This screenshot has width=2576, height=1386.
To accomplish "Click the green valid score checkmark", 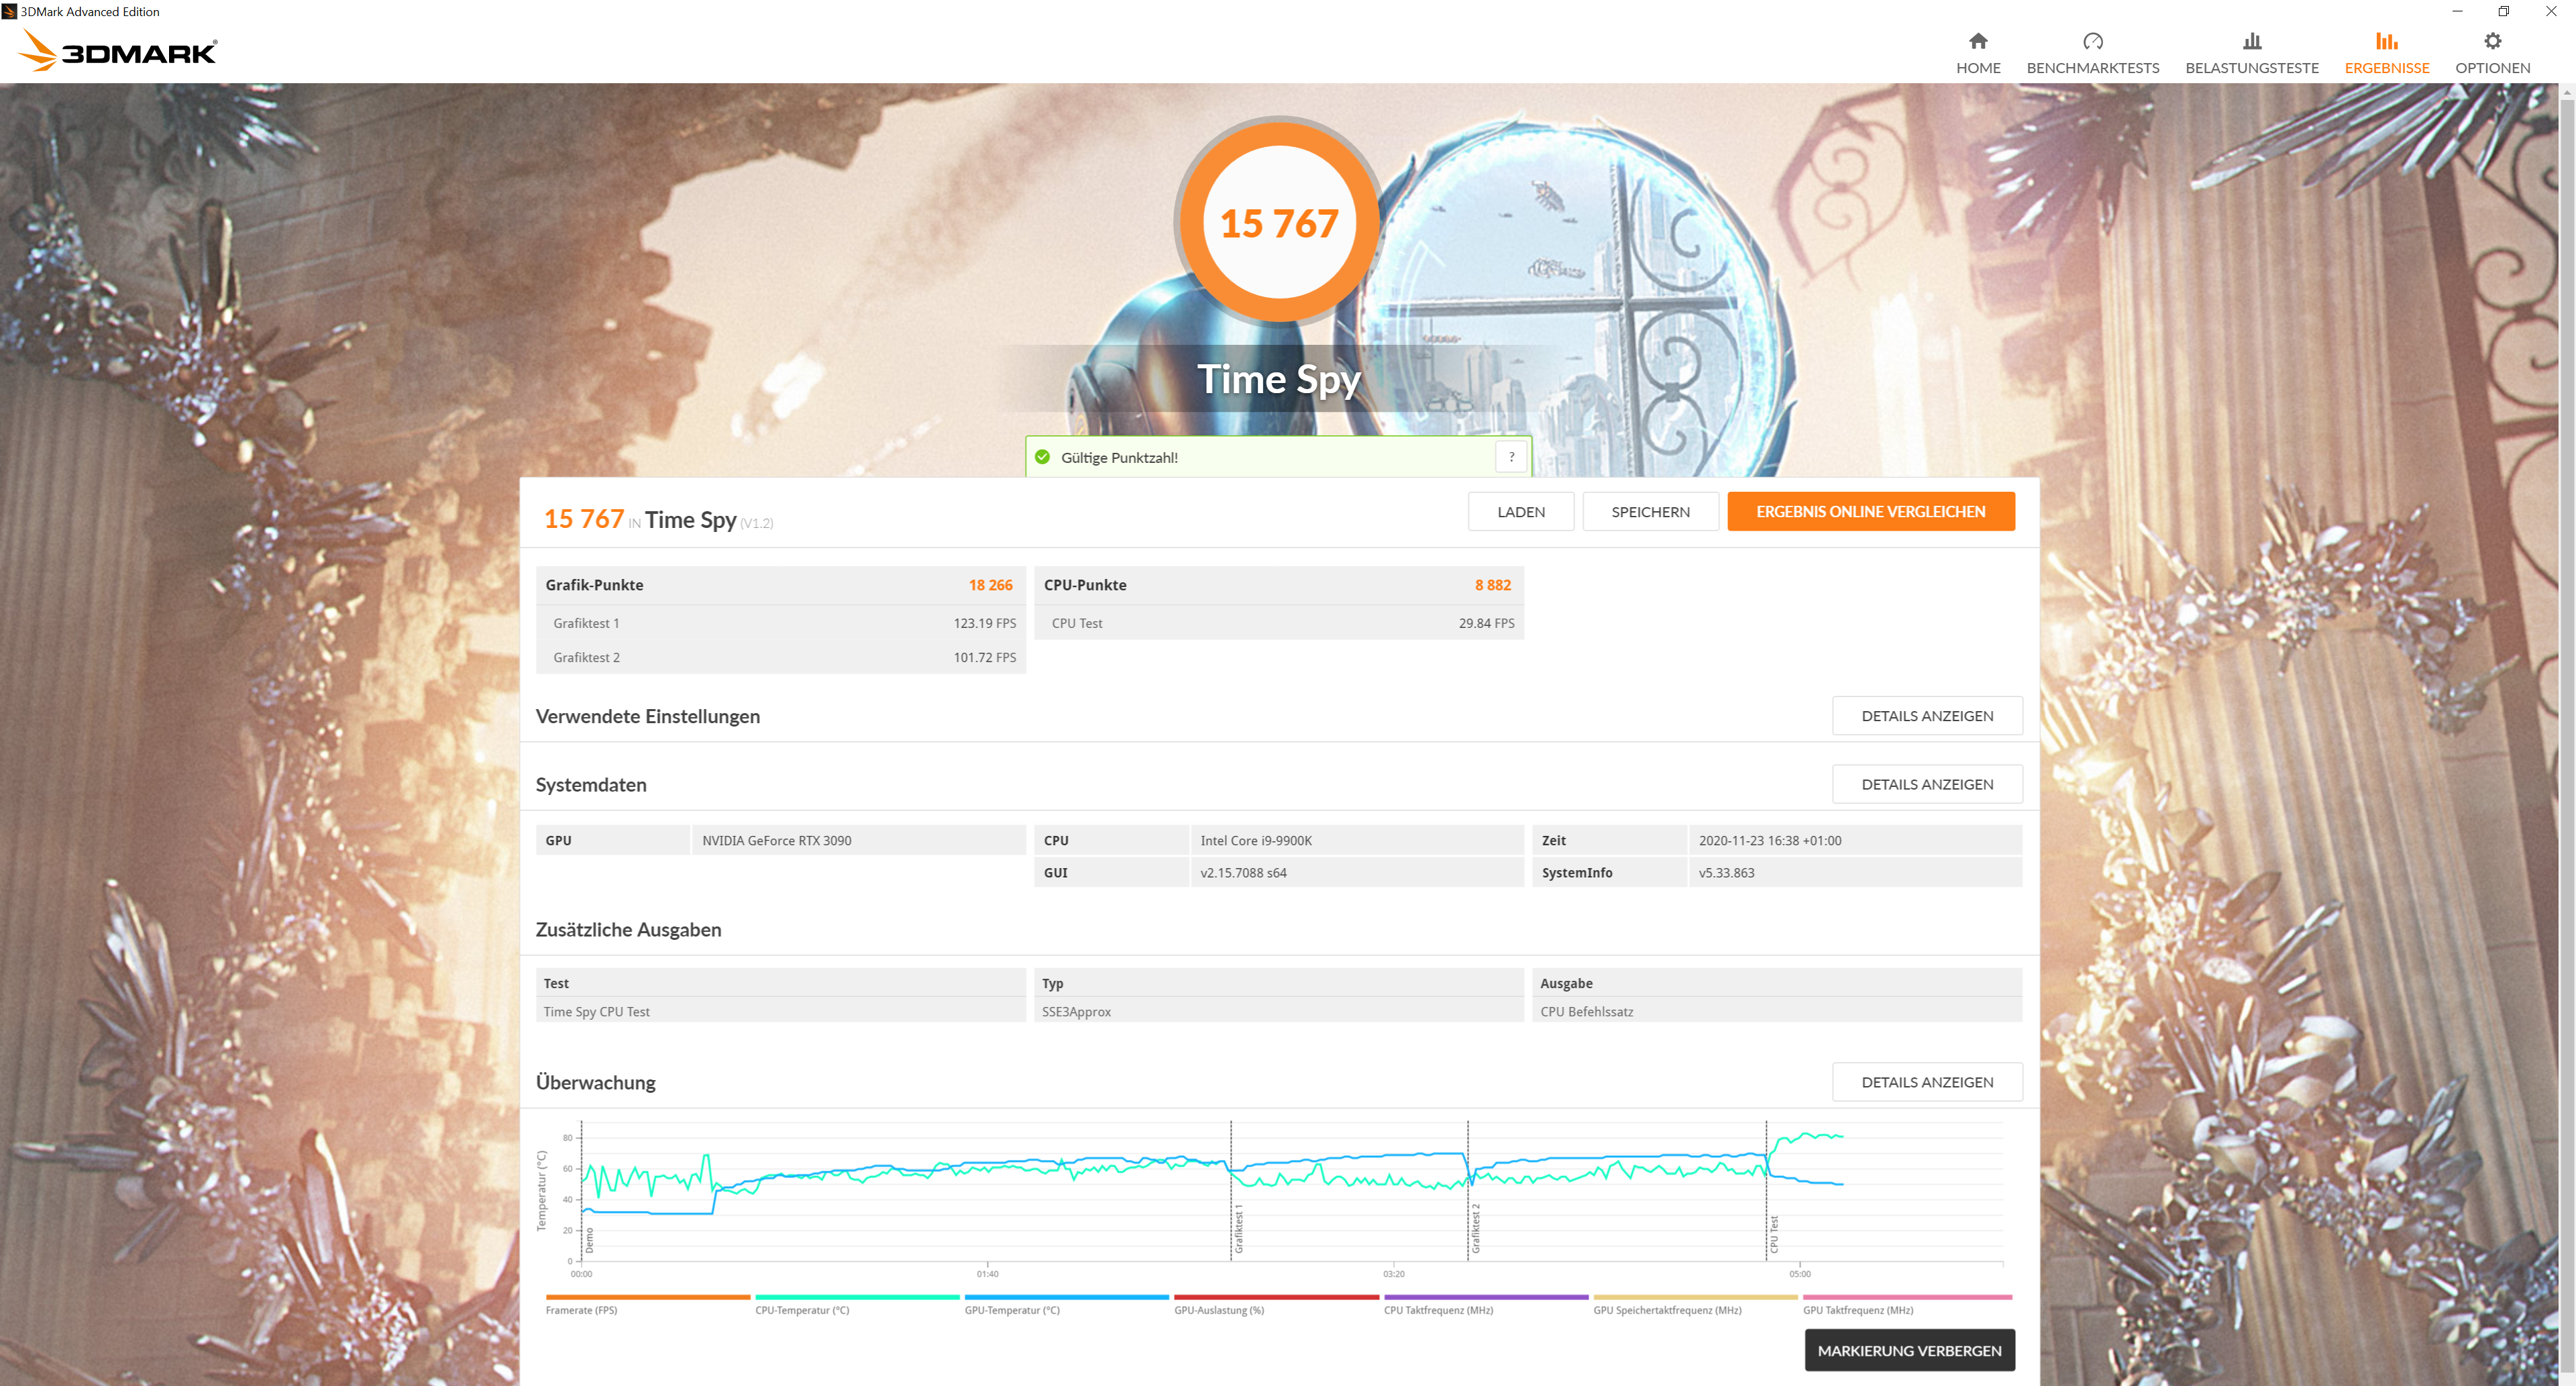I will tap(1042, 457).
